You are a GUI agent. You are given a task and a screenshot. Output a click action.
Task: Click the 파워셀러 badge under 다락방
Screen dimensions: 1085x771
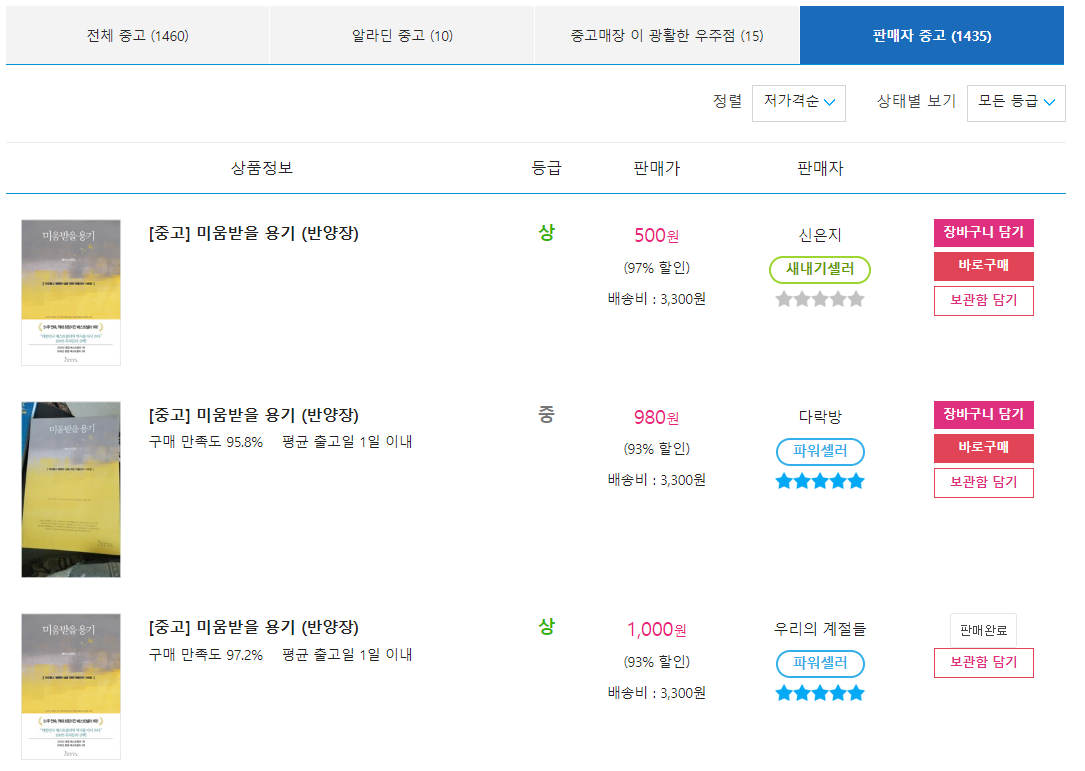[x=819, y=451]
